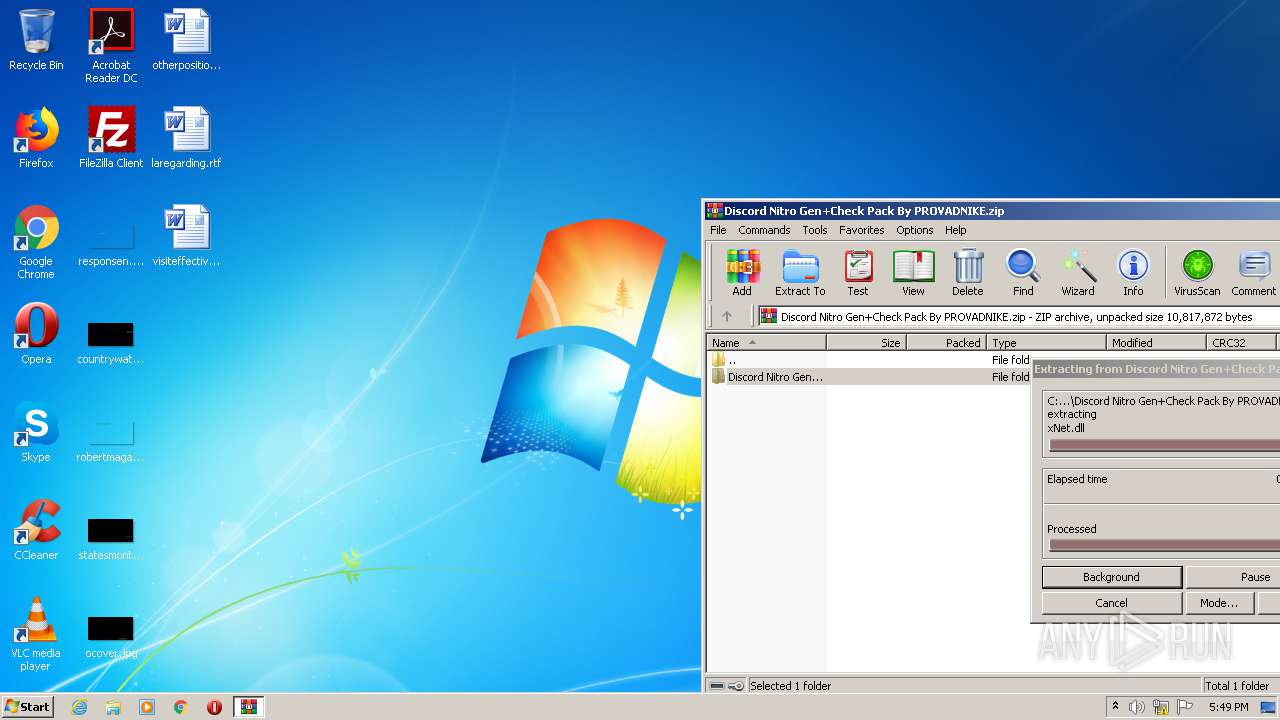Click the Add icon in WinRAR toolbar
This screenshot has width=1280, height=720.
(742, 273)
